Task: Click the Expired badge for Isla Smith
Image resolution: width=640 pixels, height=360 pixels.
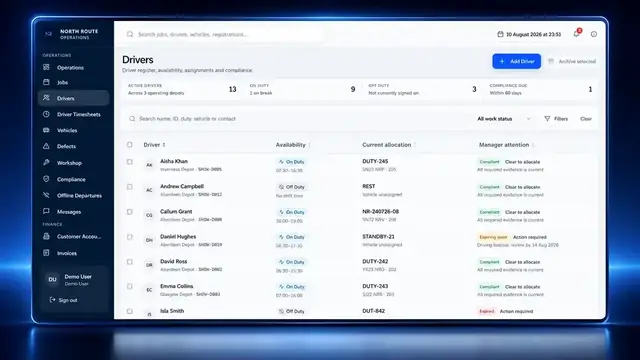Action: [487, 311]
